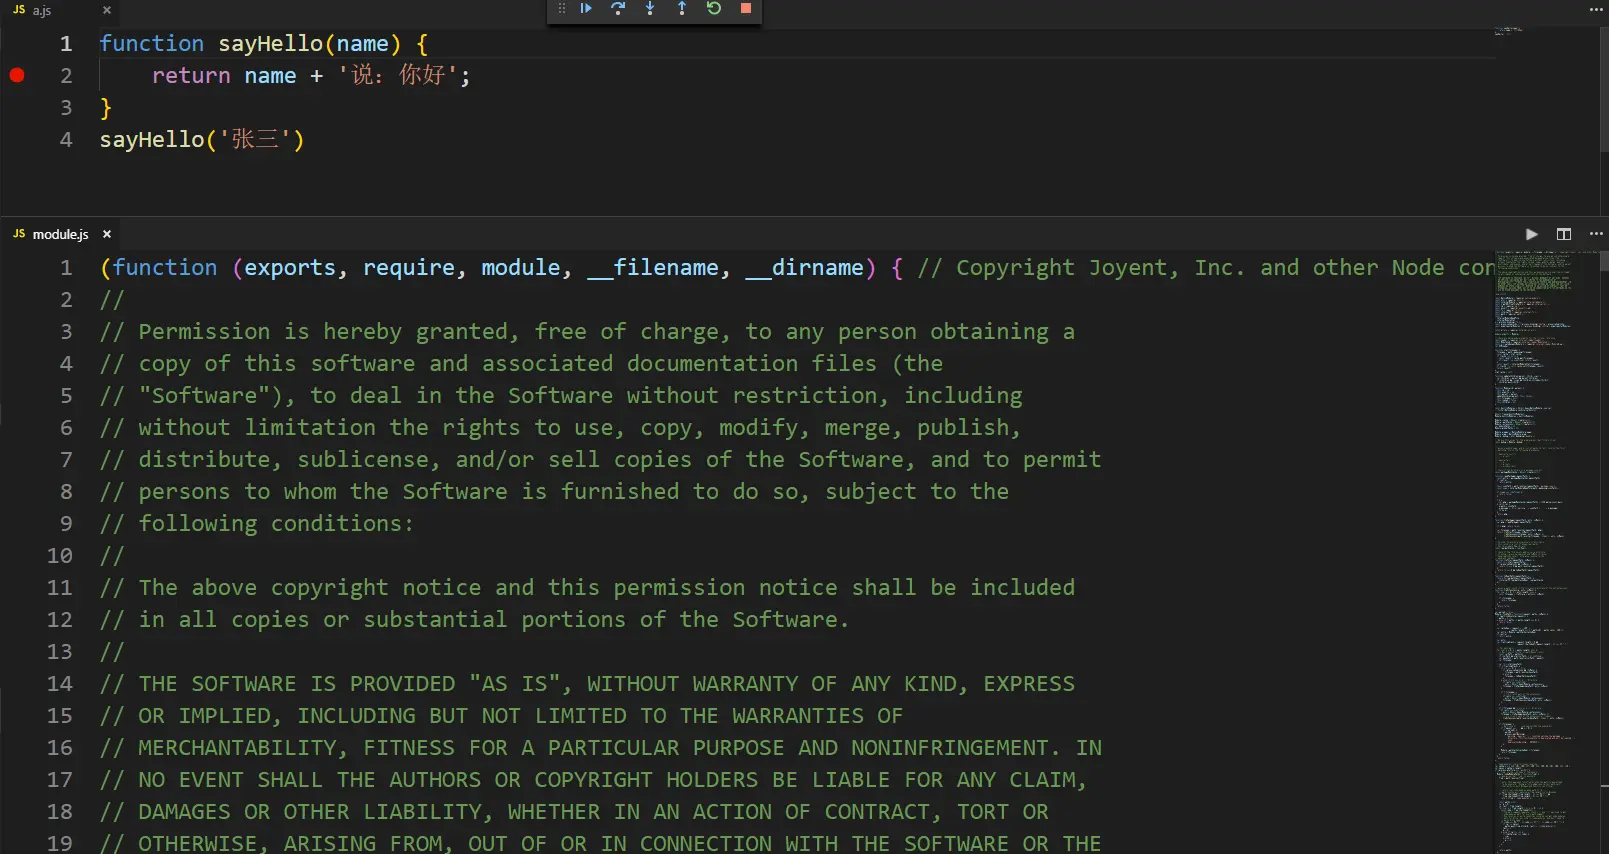Click the '__dirname' parameter in module.js

point(804,268)
